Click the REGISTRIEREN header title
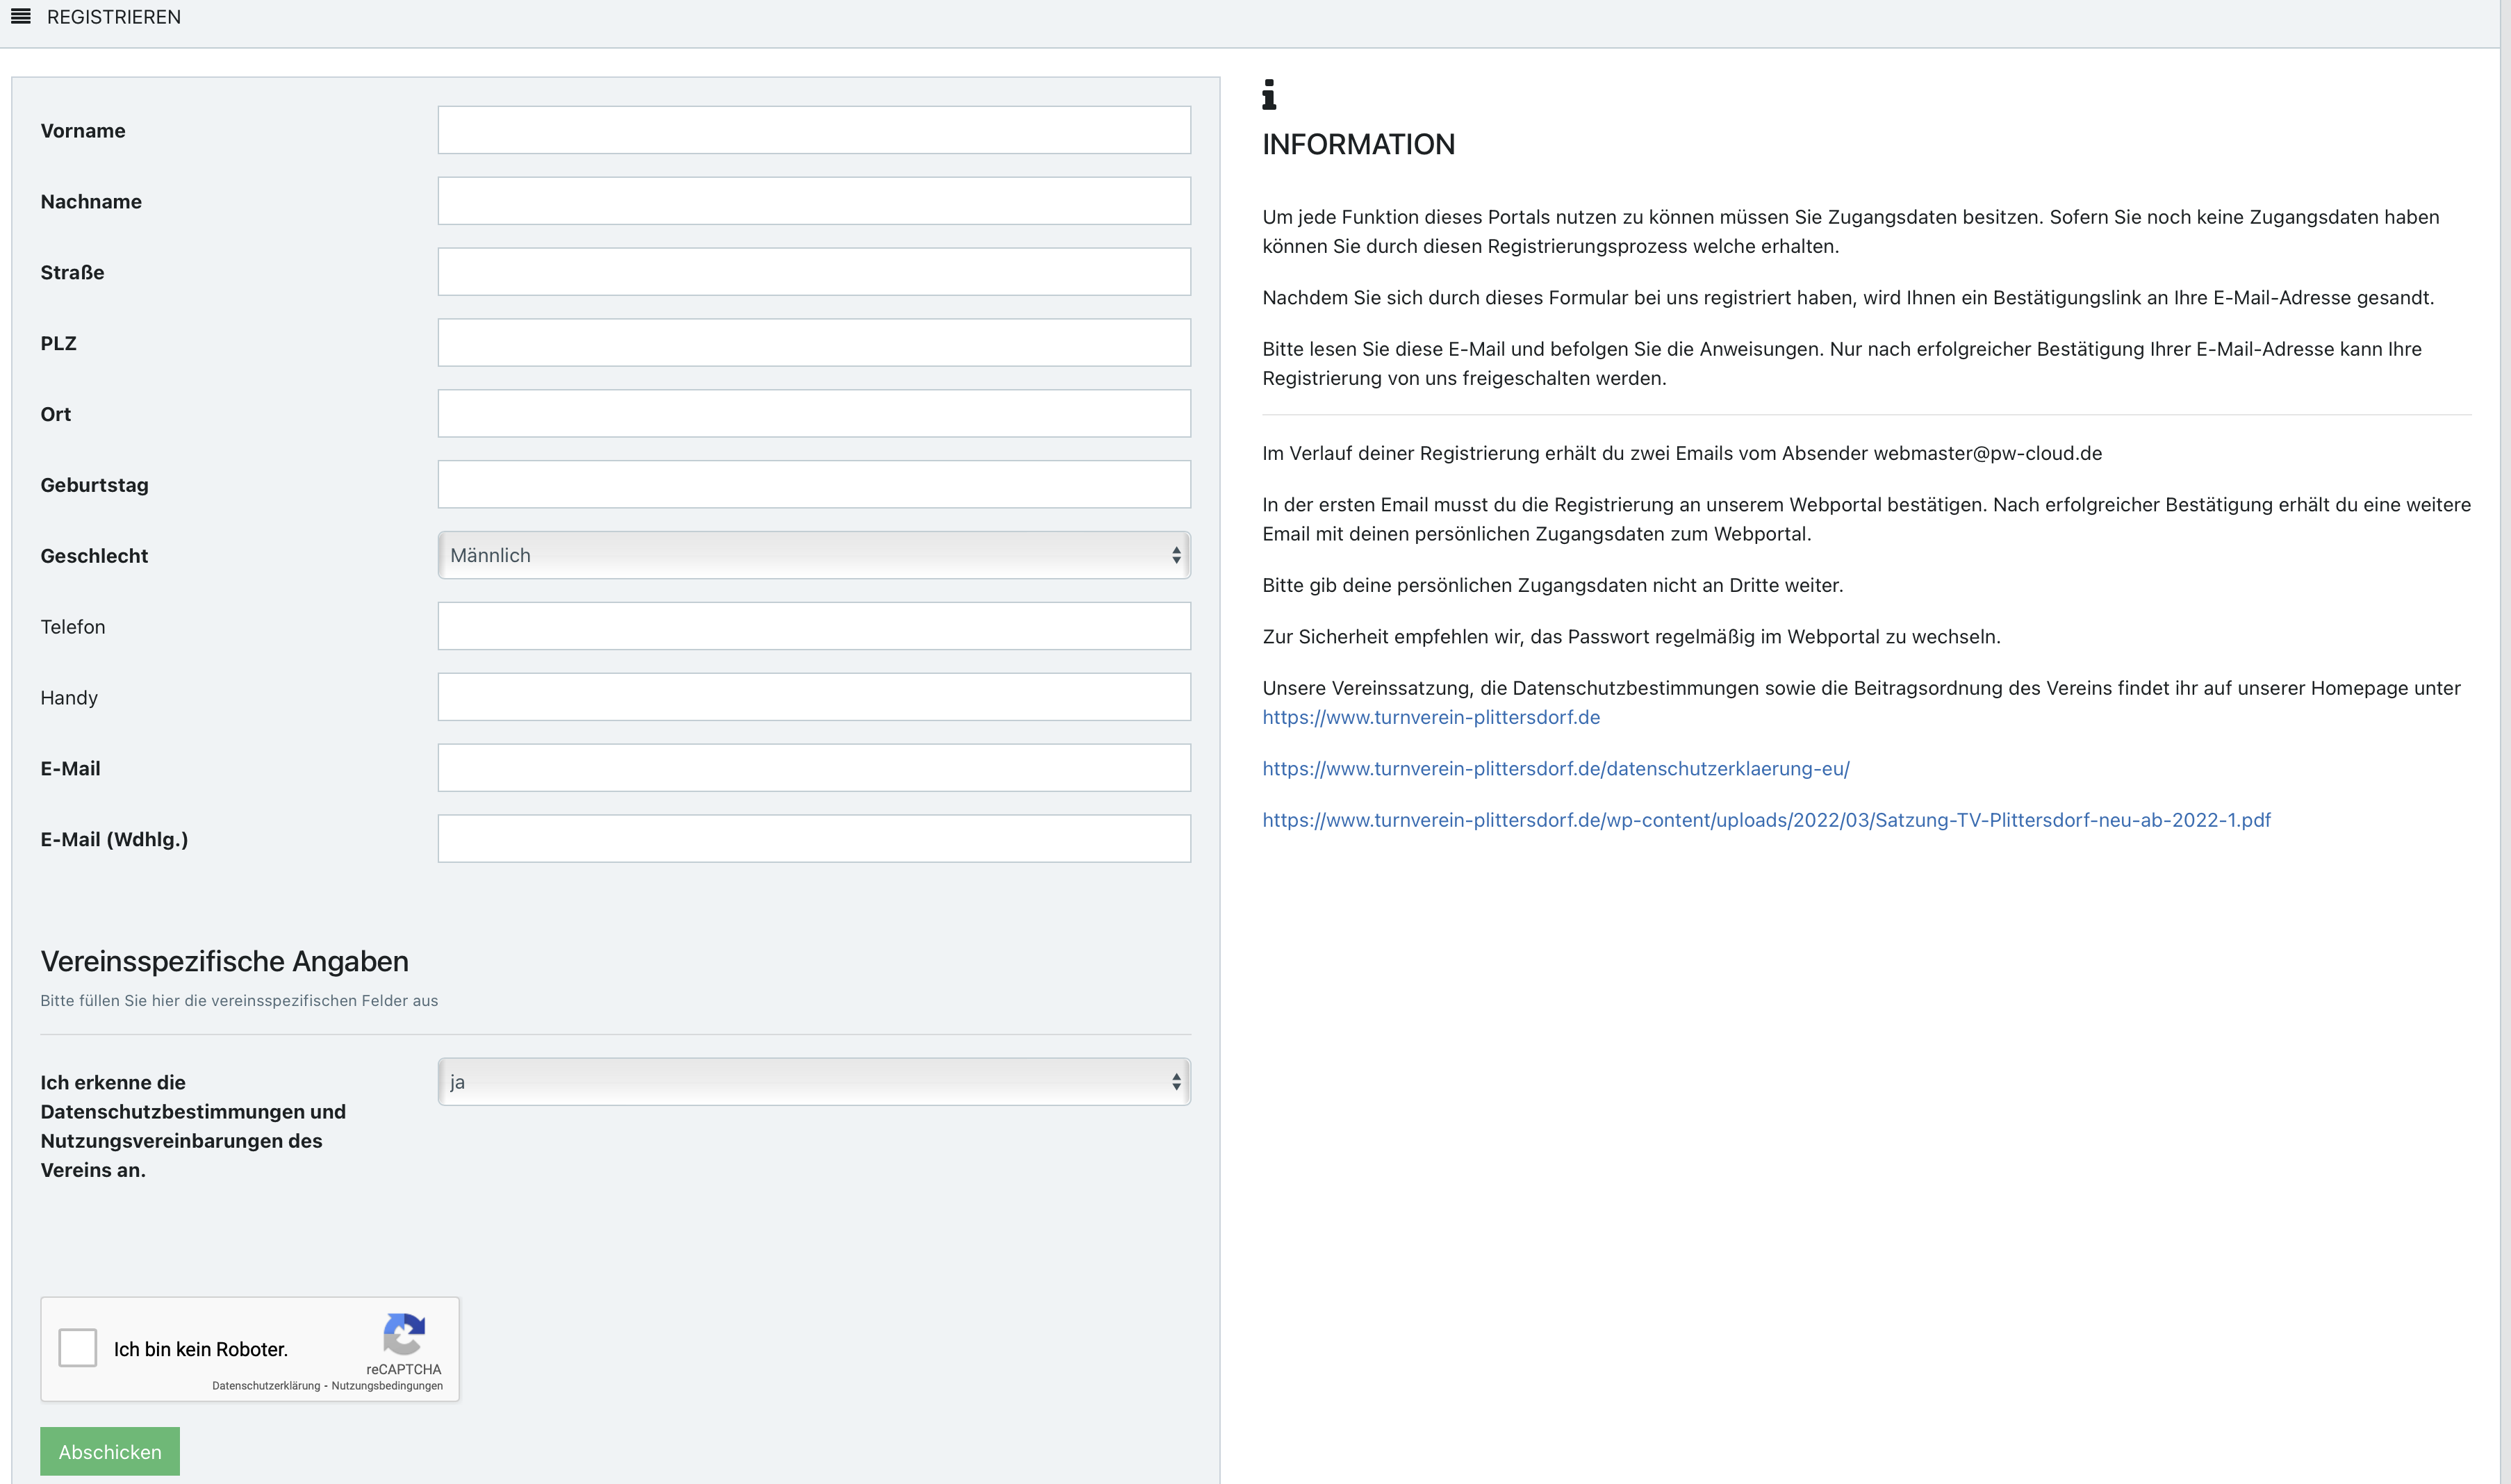The height and width of the screenshot is (1484, 2511). [114, 17]
